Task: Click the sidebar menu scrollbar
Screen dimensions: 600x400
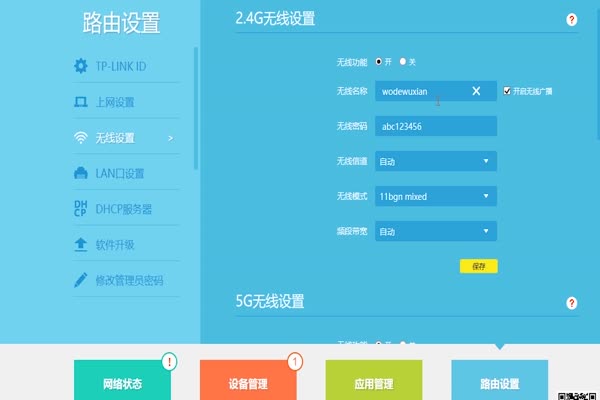Action: point(196,108)
